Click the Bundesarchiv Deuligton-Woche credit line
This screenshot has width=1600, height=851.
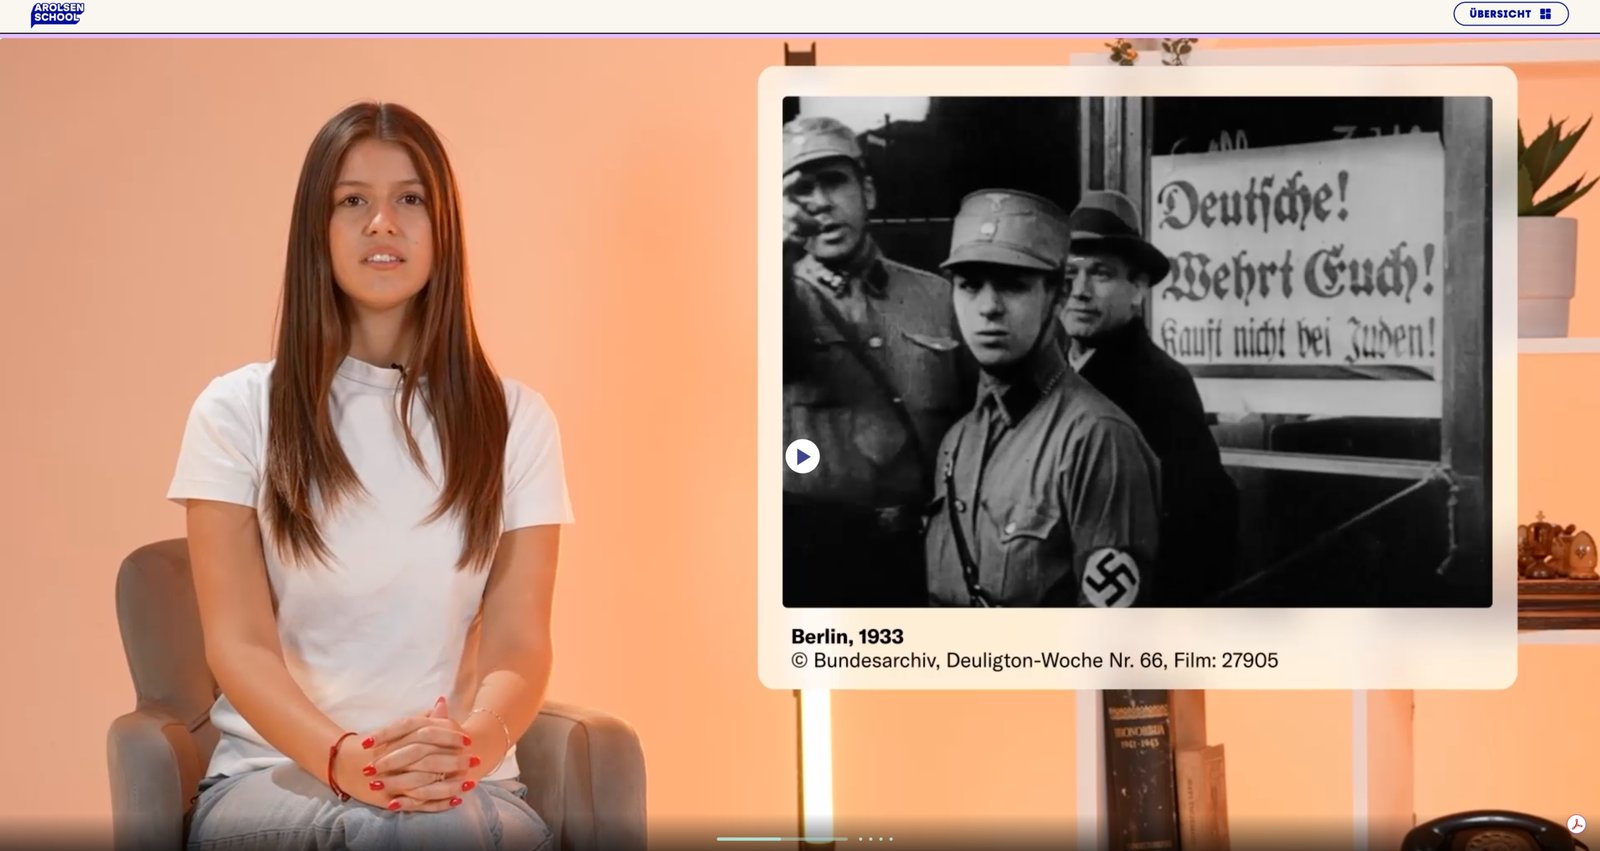click(x=1034, y=661)
